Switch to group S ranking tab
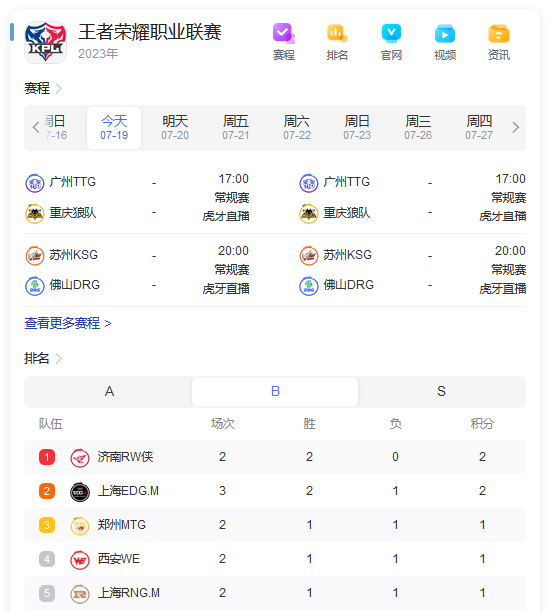Screen dimensions: 553x612 (x=441, y=391)
